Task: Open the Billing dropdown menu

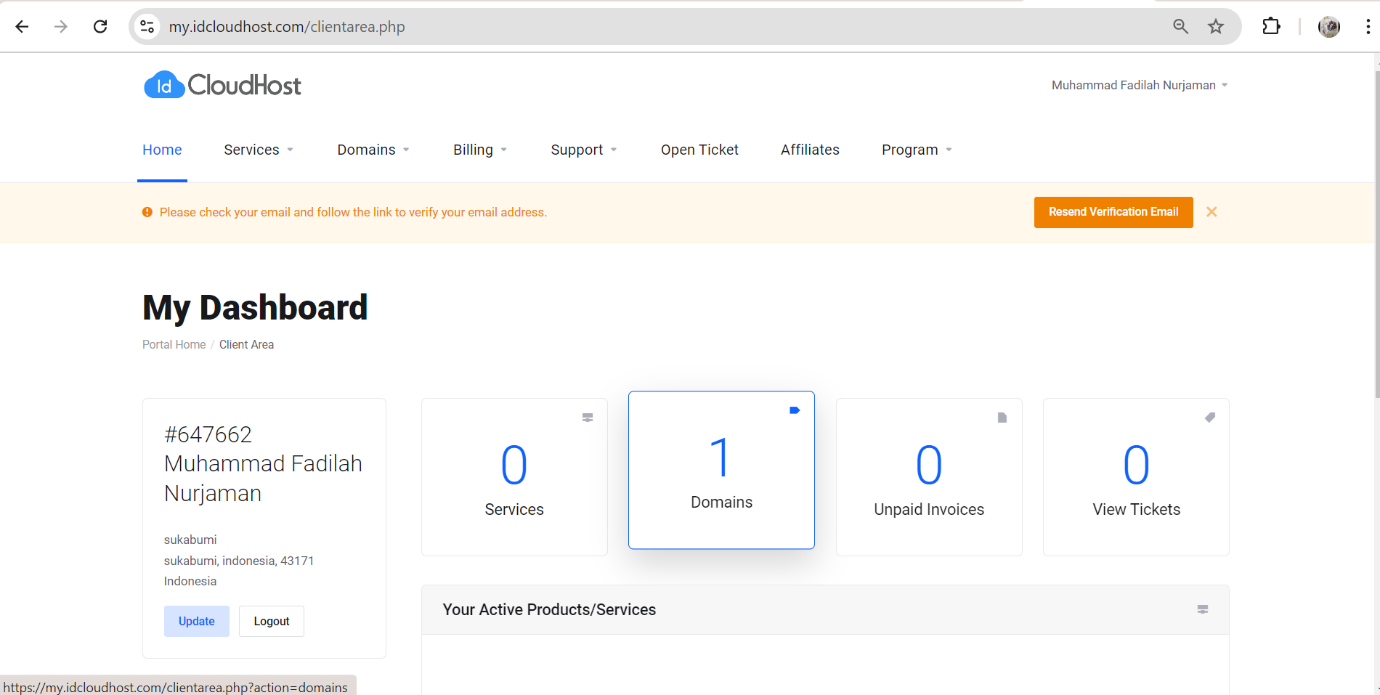Action: click(481, 150)
